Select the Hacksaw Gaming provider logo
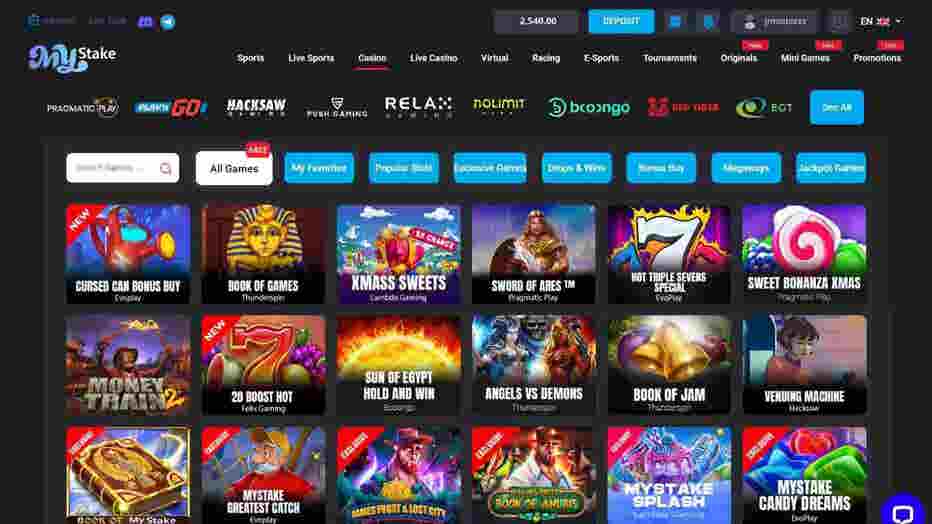The image size is (932, 524). click(x=256, y=108)
